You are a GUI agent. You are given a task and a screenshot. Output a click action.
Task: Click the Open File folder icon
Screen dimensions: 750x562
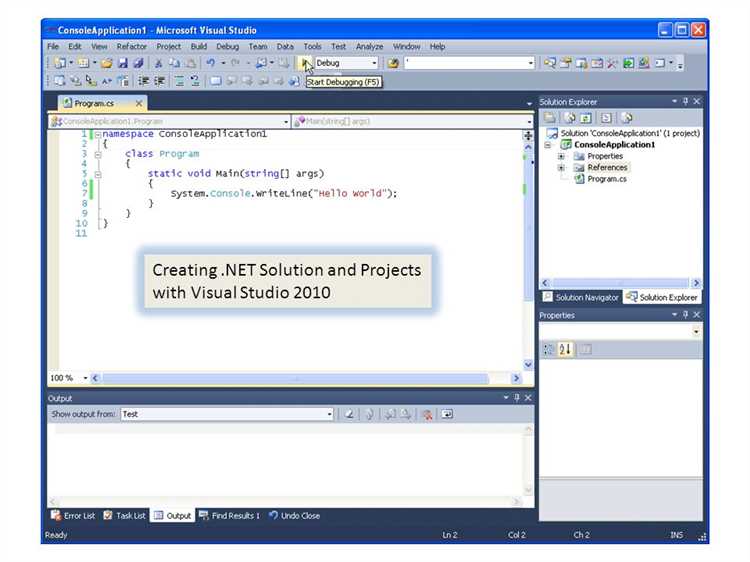(107, 63)
